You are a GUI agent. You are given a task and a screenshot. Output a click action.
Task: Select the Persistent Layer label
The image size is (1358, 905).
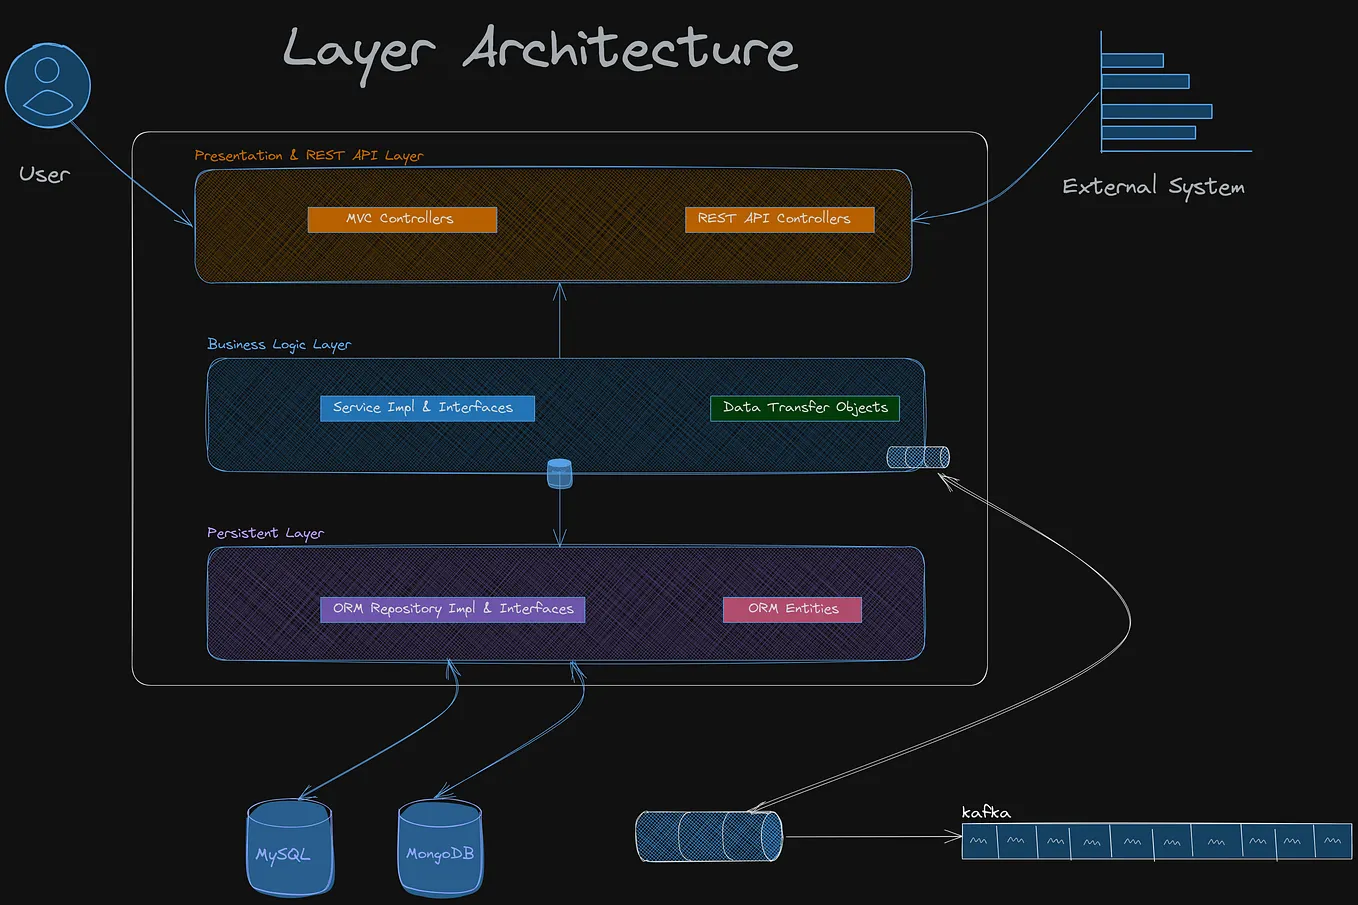click(265, 533)
